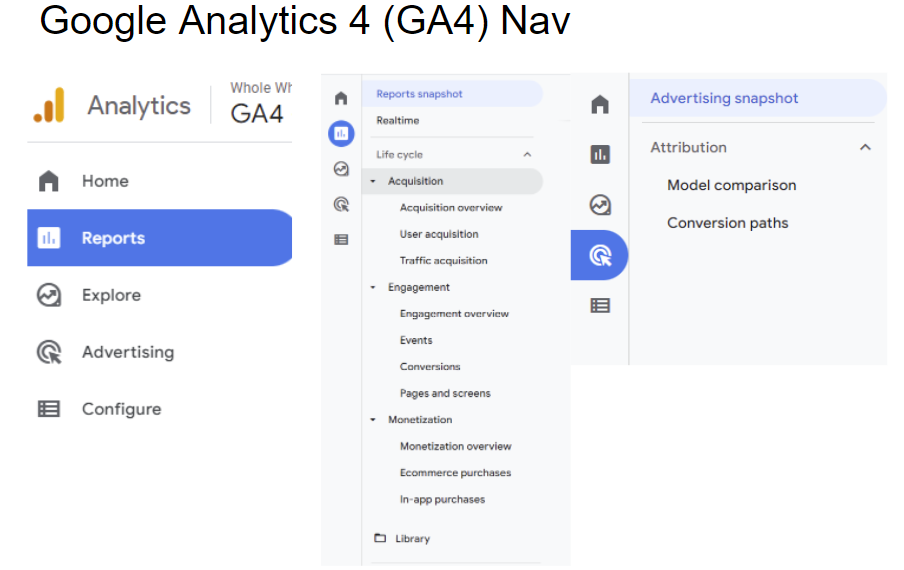This screenshot has width=904, height=570.
Task: Open the Events report
Action: click(416, 340)
